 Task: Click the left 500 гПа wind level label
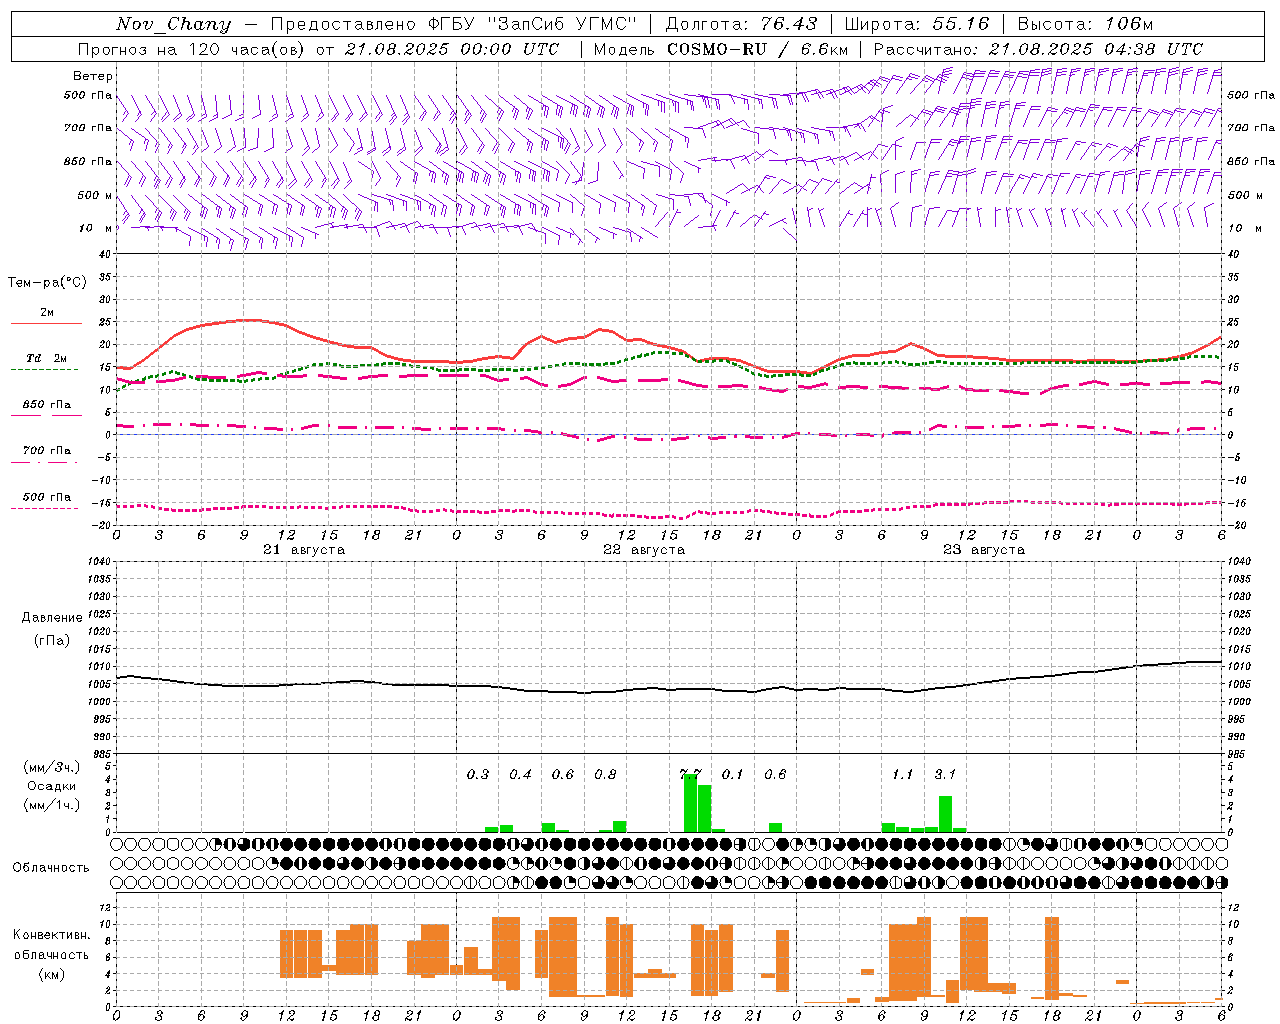tap(88, 96)
